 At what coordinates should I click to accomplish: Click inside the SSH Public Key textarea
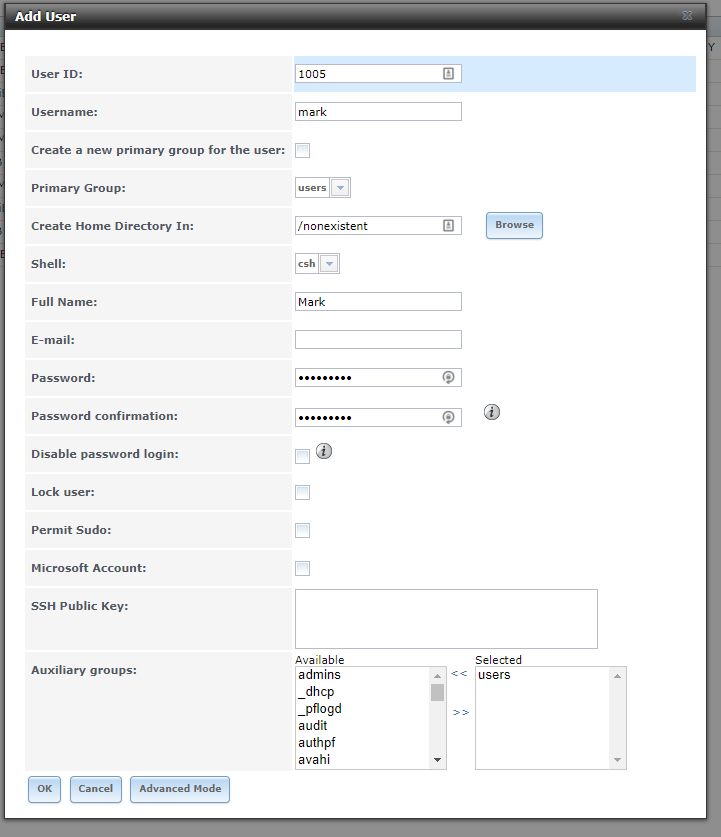446,619
